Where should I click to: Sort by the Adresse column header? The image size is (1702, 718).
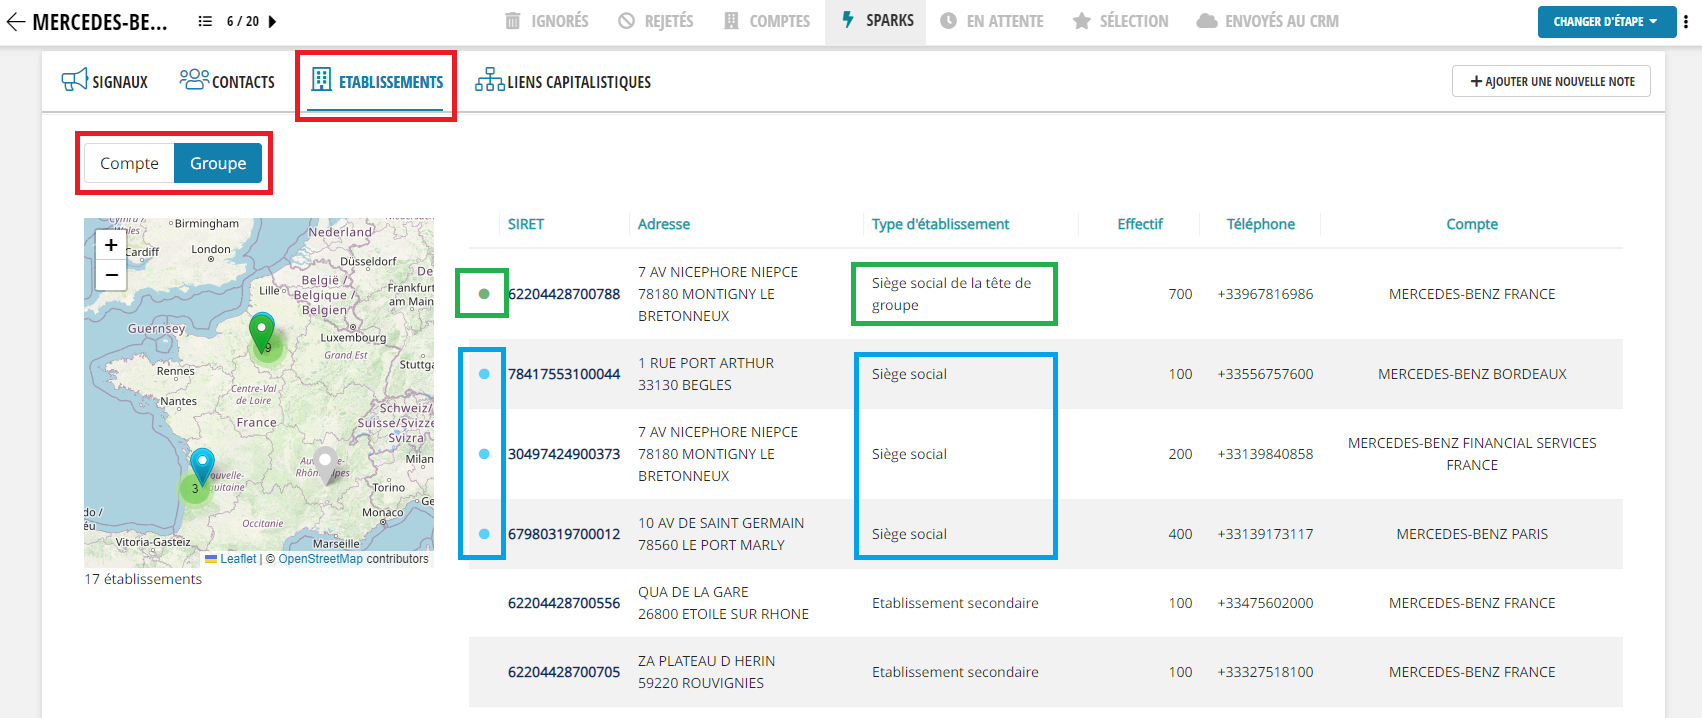(x=664, y=224)
